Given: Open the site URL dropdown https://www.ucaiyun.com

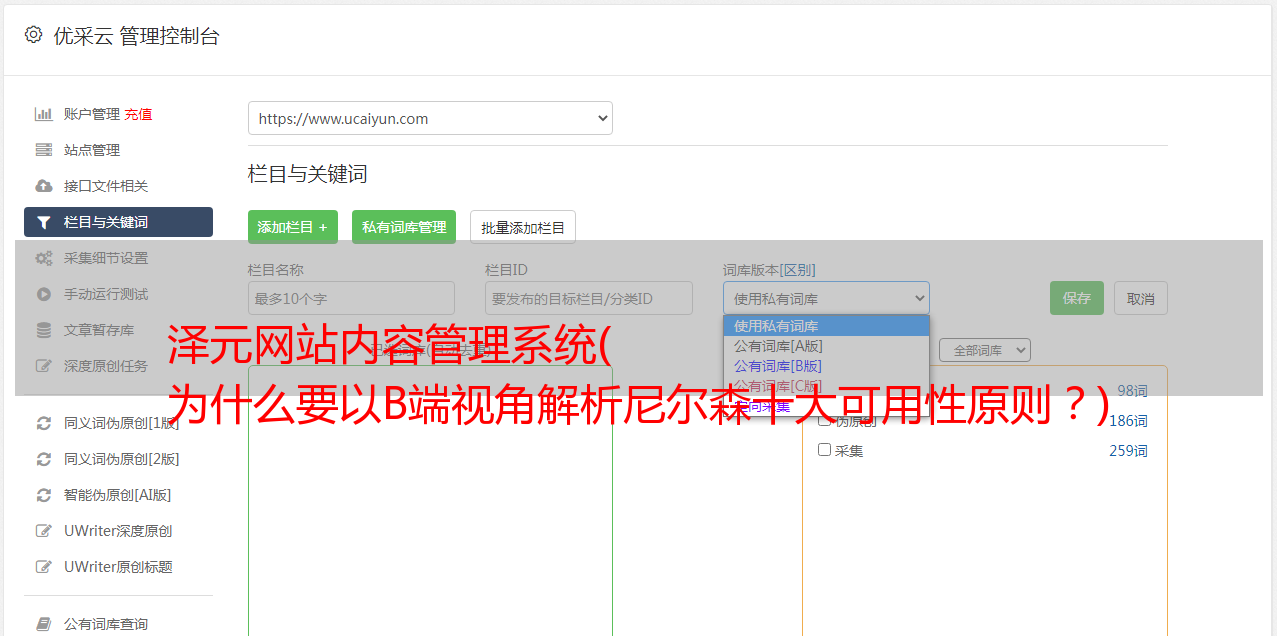Looking at the screenshot, I should (430, 118).
